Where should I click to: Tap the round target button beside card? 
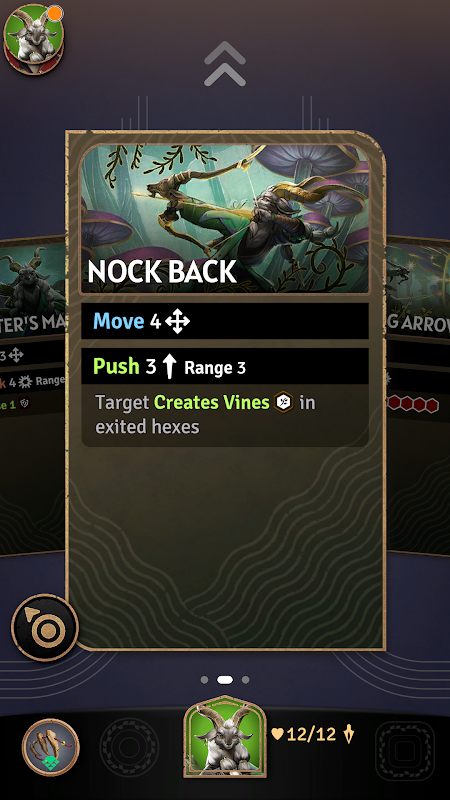tap(45, 627)
